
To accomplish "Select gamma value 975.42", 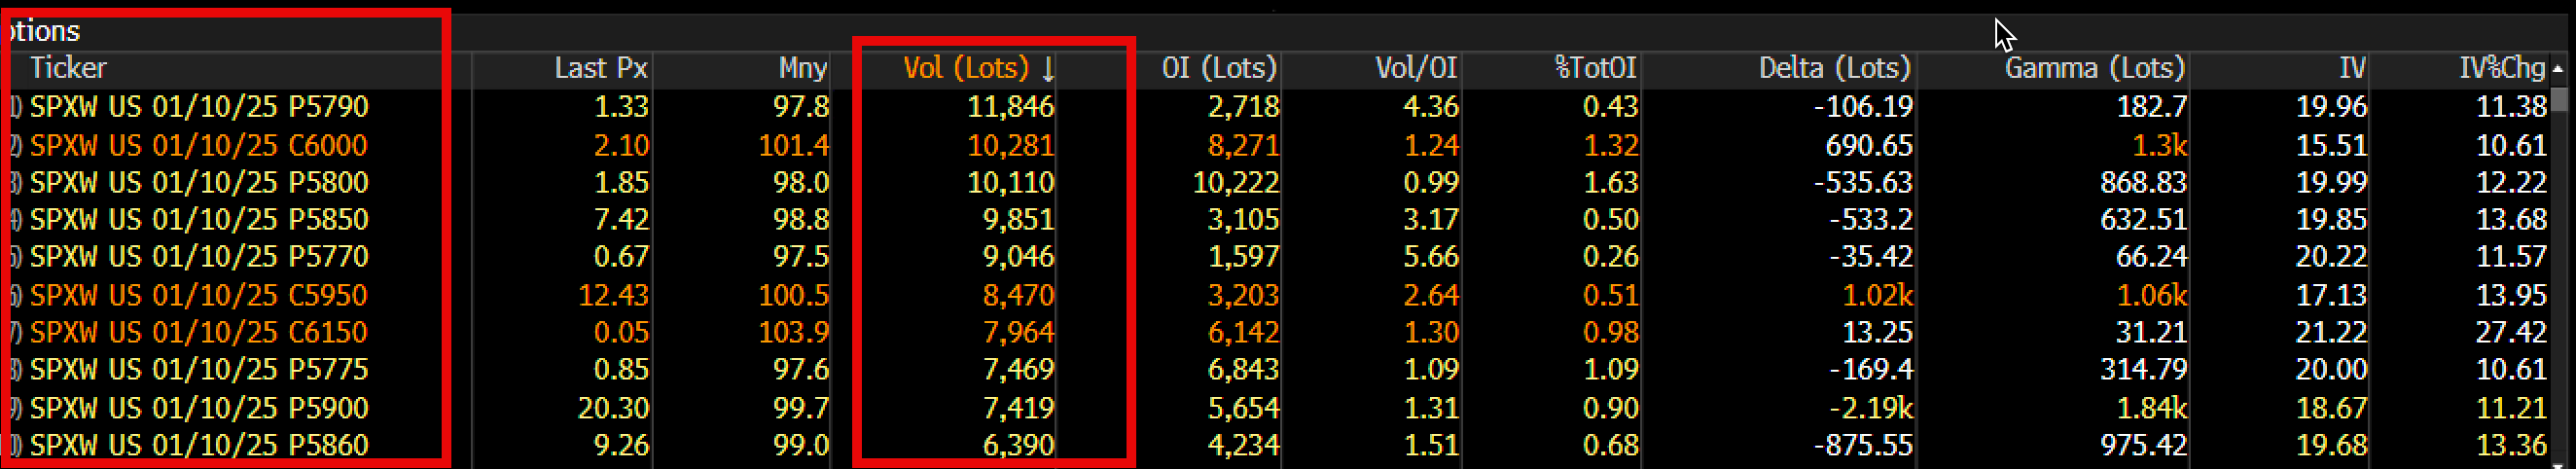I will 2143,445.
